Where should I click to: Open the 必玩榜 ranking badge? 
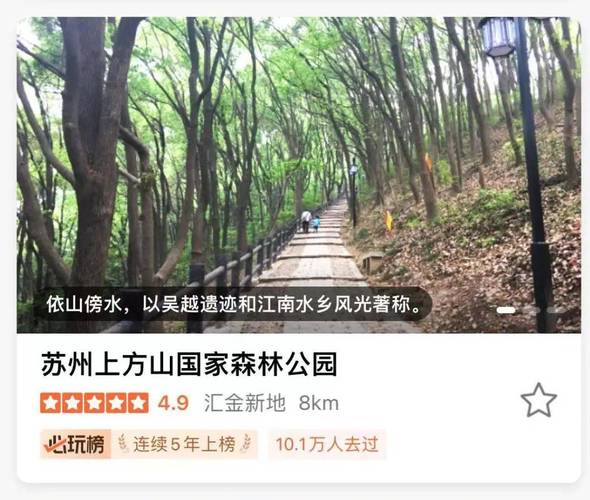75,444
